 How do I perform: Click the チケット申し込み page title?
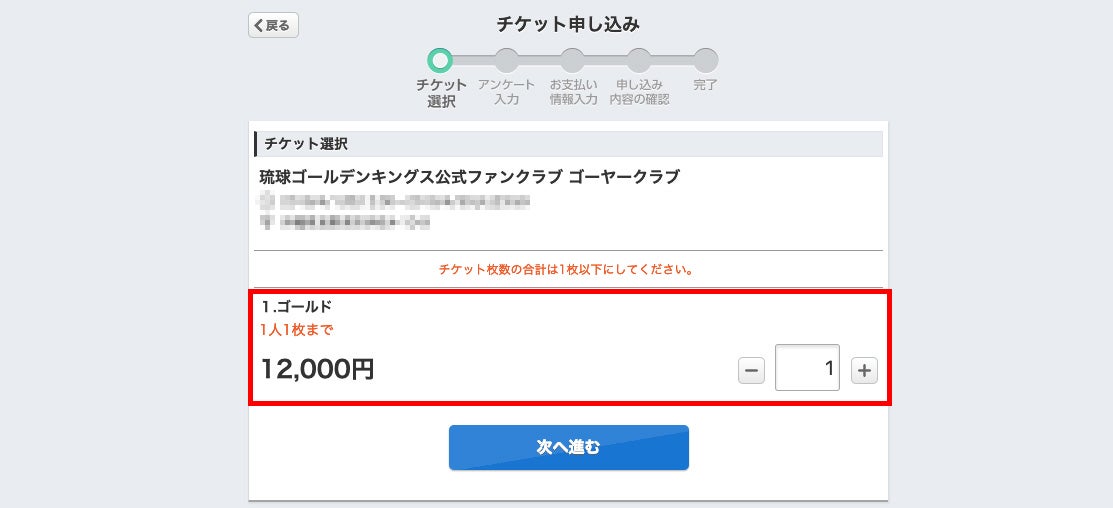coord(568,25)
